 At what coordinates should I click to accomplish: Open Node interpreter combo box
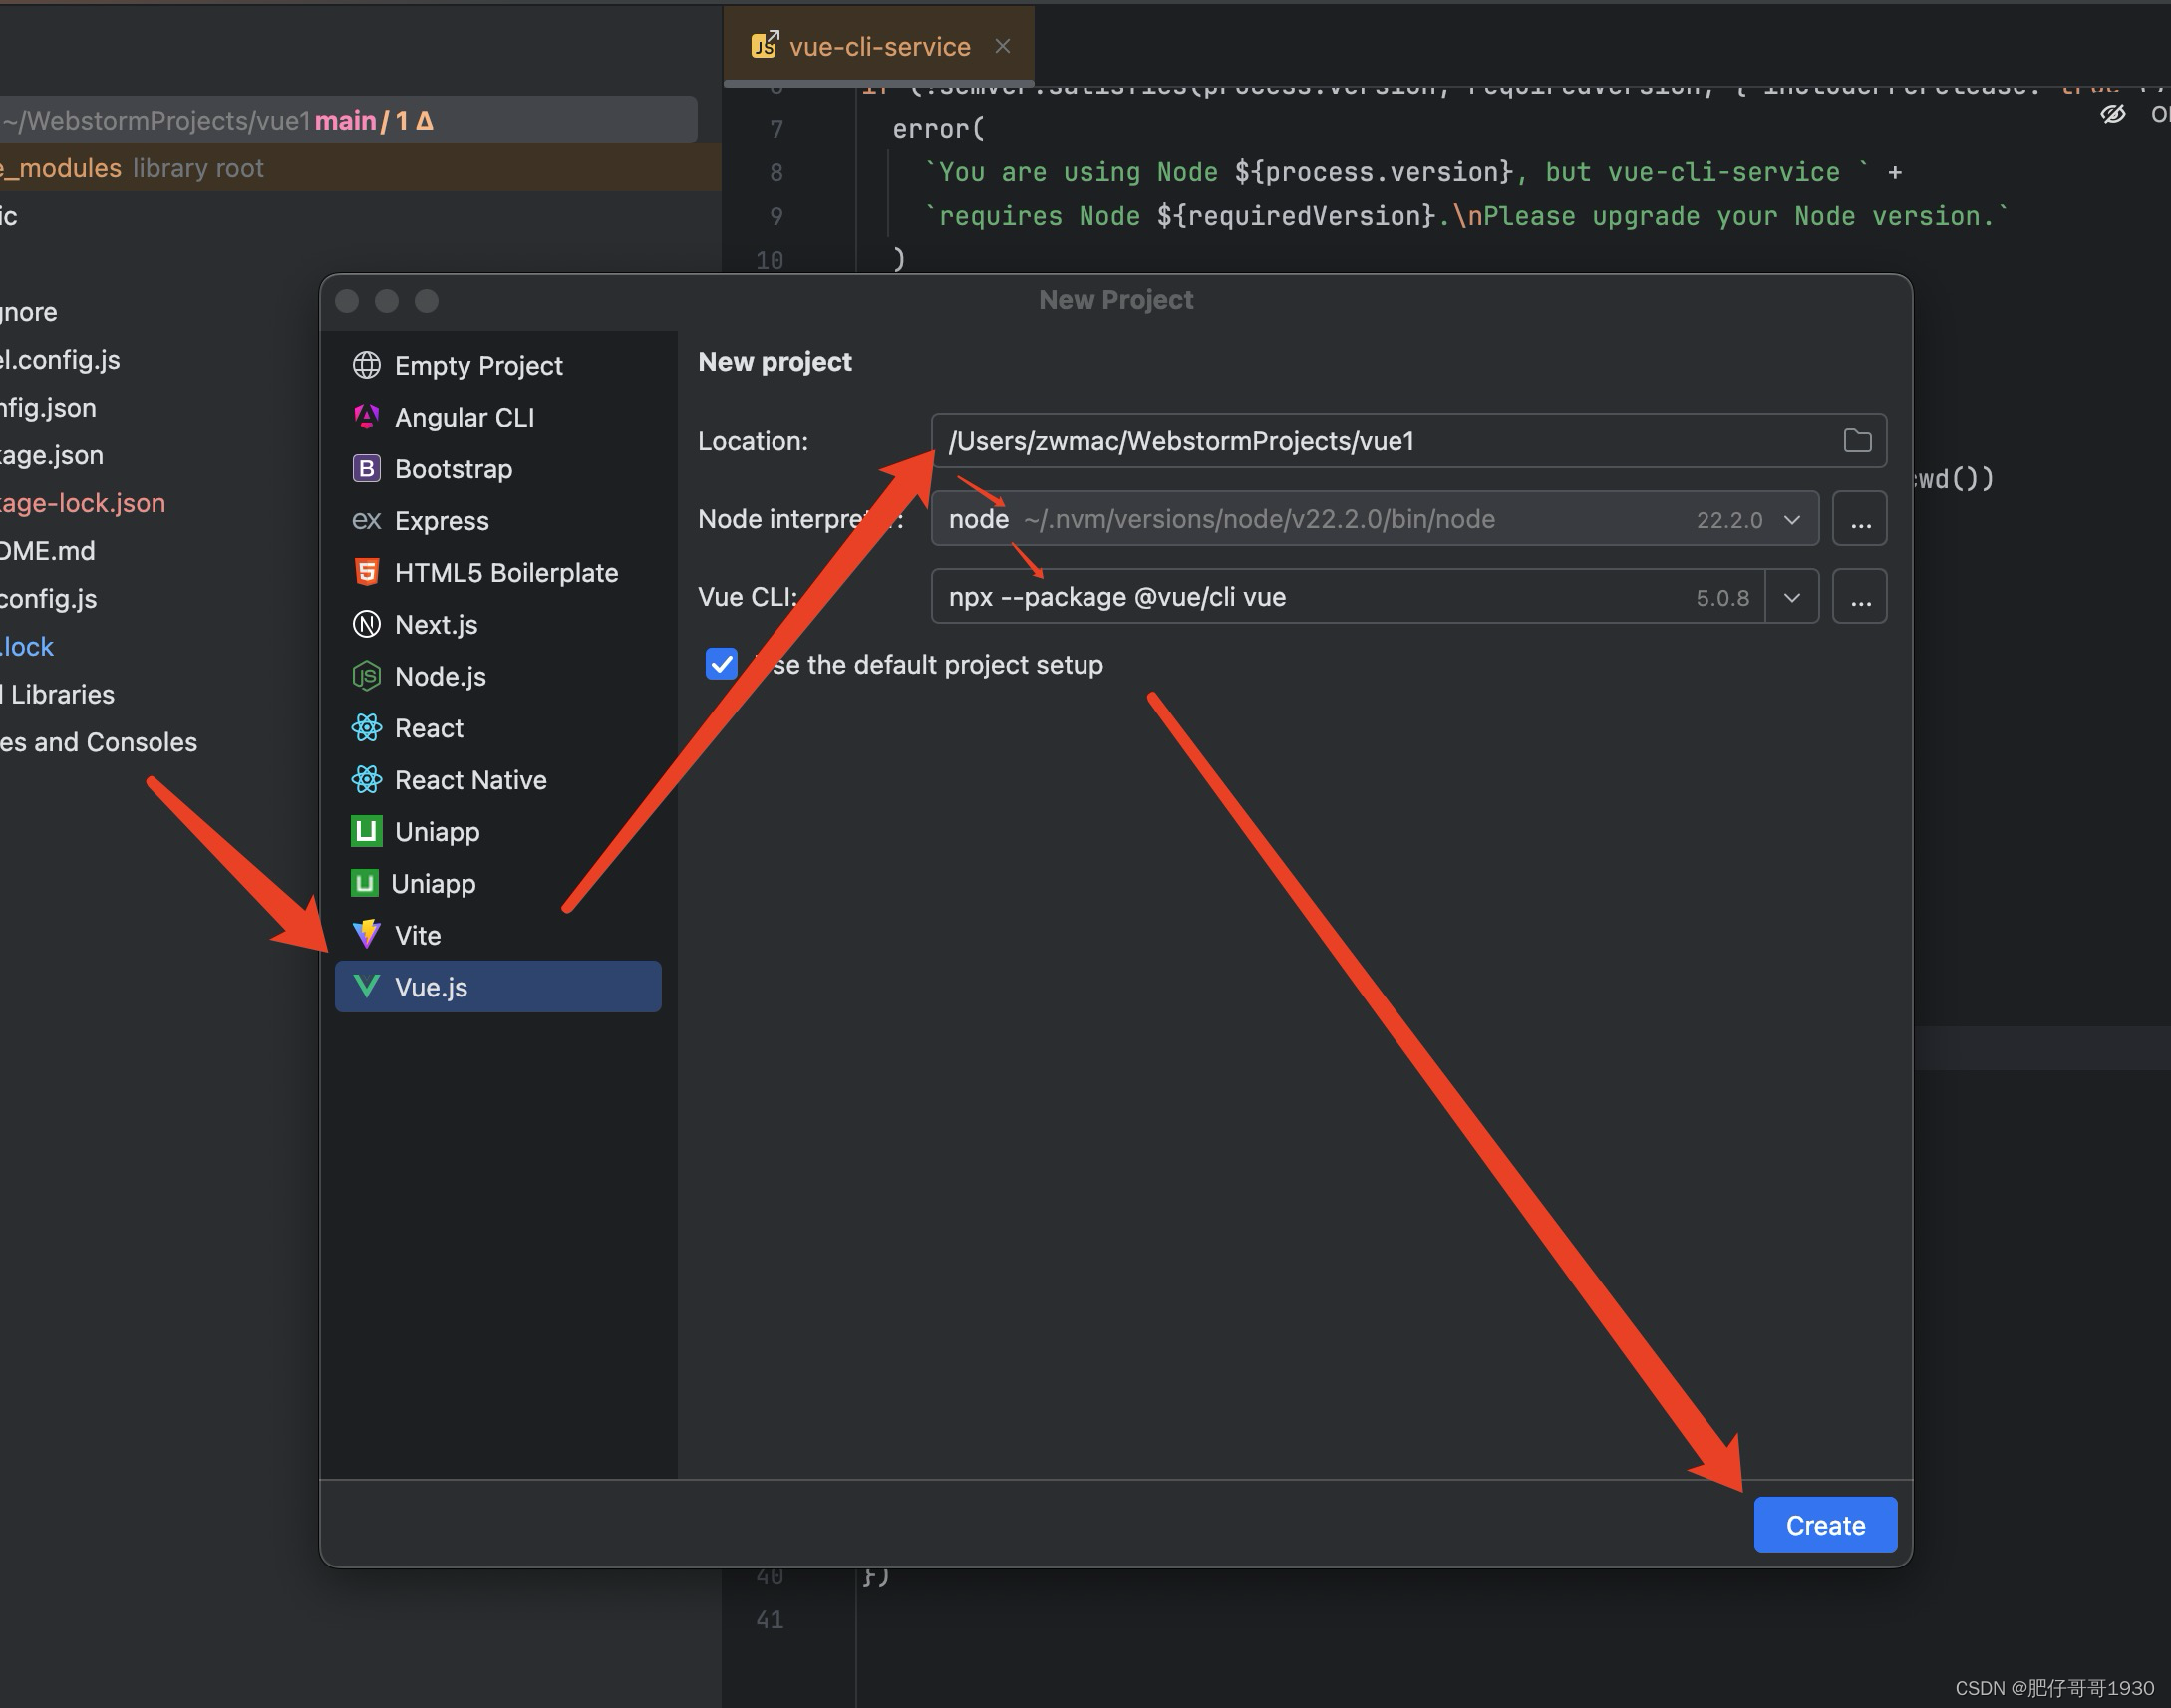click(1374, 519)
